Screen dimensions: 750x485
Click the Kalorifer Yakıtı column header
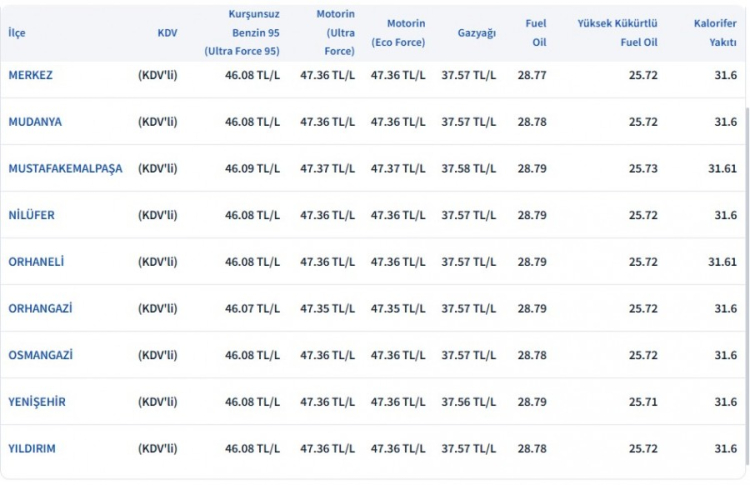click(715, 33)
